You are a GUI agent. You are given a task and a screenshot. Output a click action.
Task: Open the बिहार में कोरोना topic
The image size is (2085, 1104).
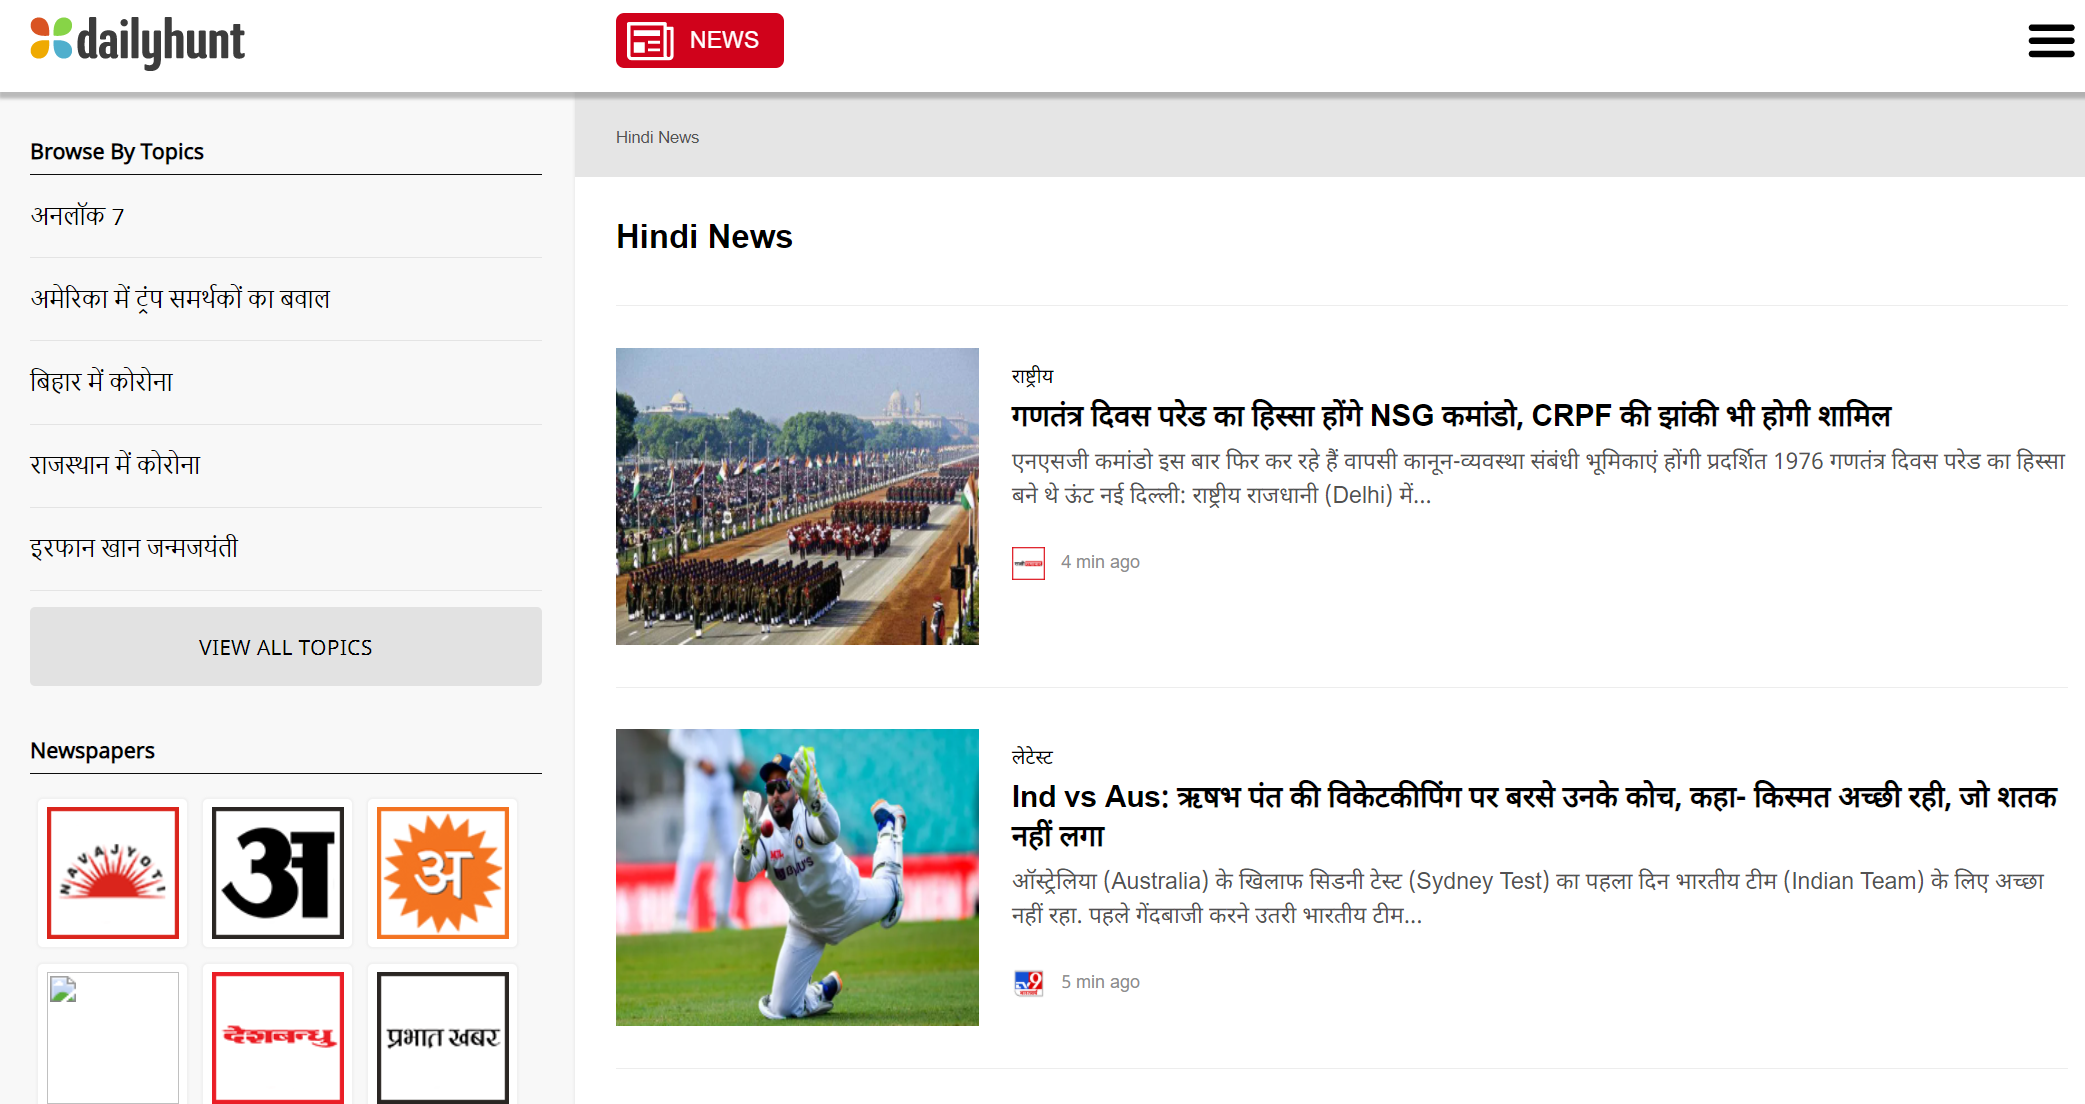(102, 382)
